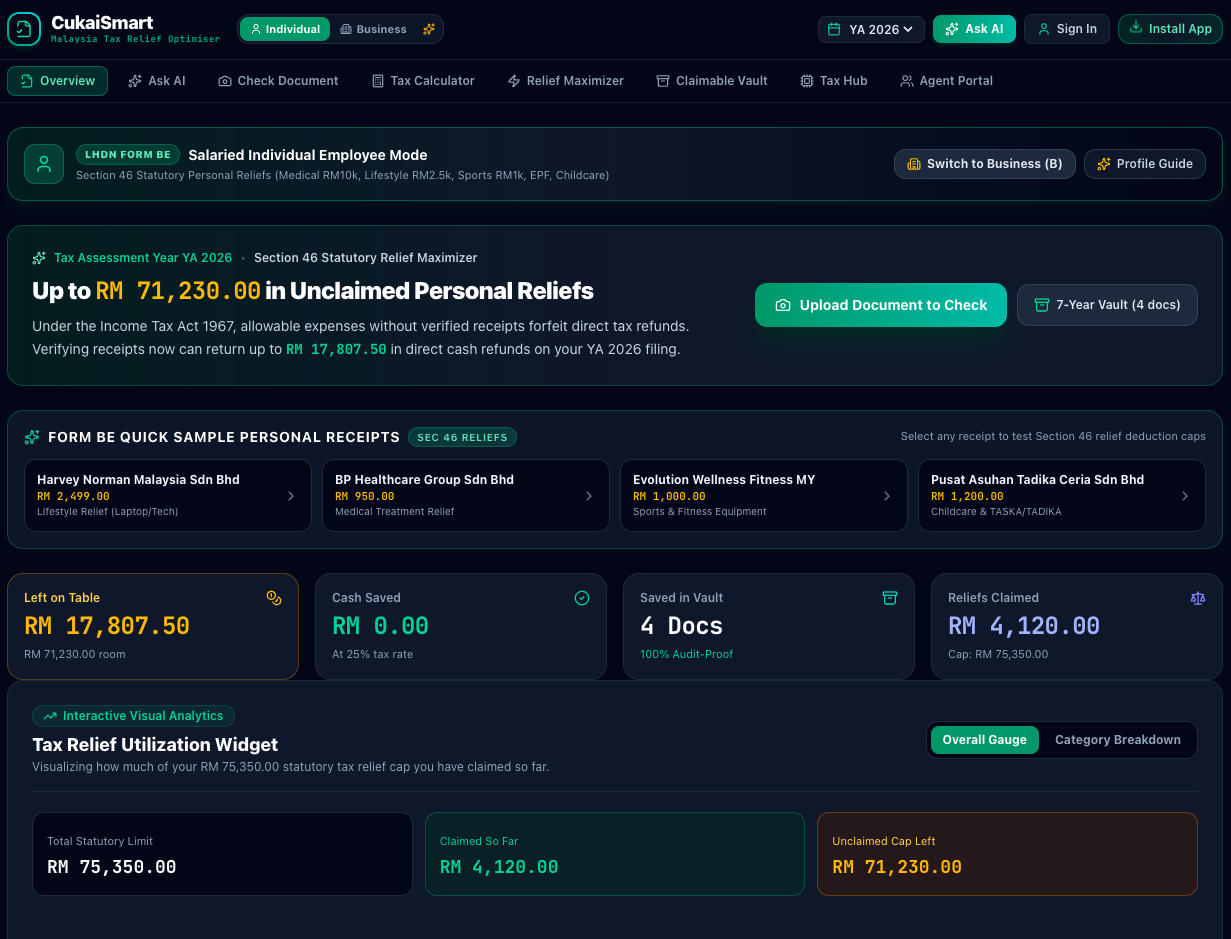Open the Profile Guide button
Image resolution: width=1231 pixels, height=939 pixels.
1145,164
